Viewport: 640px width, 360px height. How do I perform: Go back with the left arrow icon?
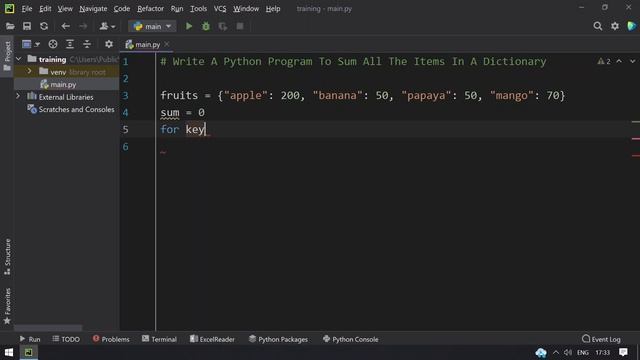coord(65,27)
